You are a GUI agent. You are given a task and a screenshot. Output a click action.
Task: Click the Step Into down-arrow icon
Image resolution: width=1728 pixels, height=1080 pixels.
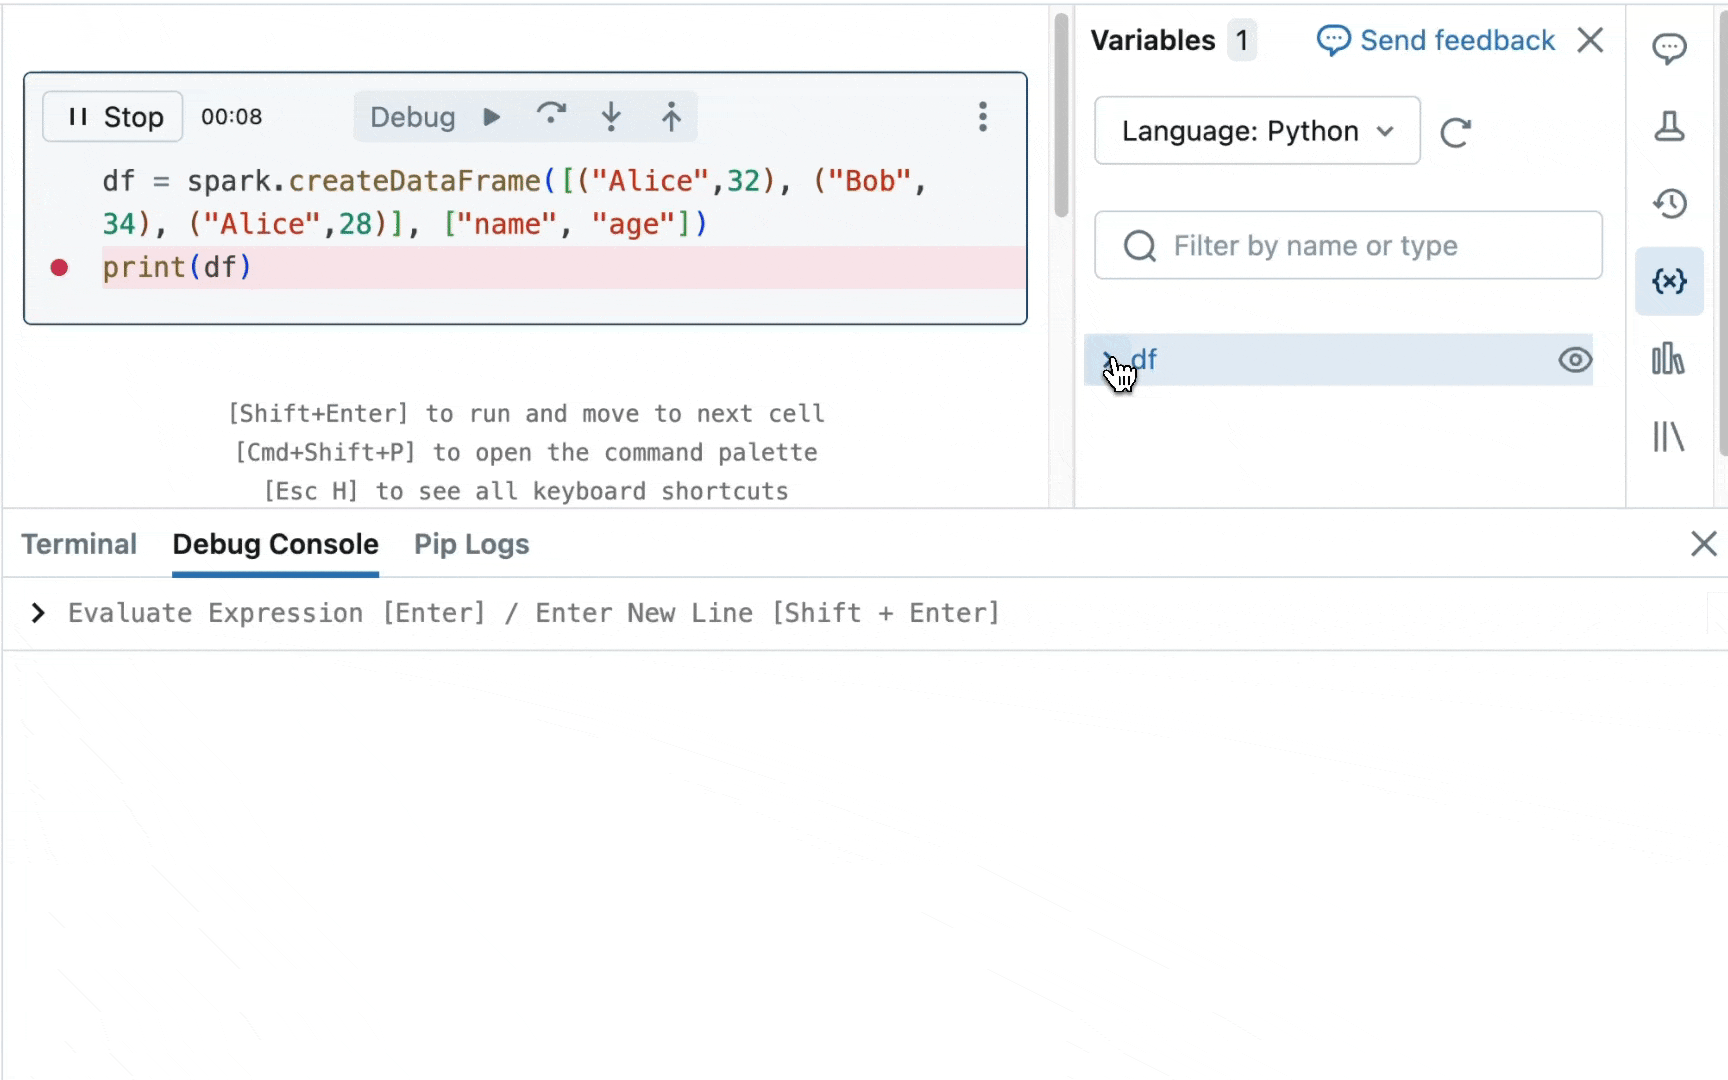coord(611,117)
